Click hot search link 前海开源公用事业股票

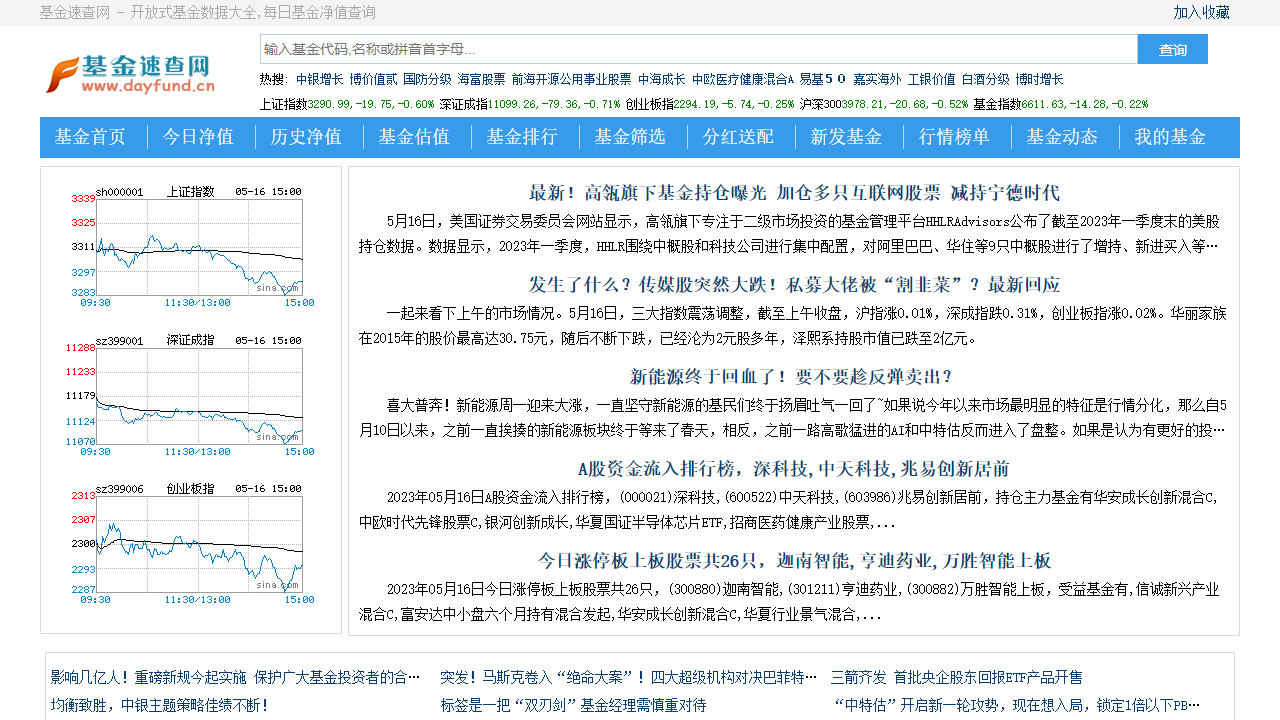pyautogui.click(x=571, y=79)
